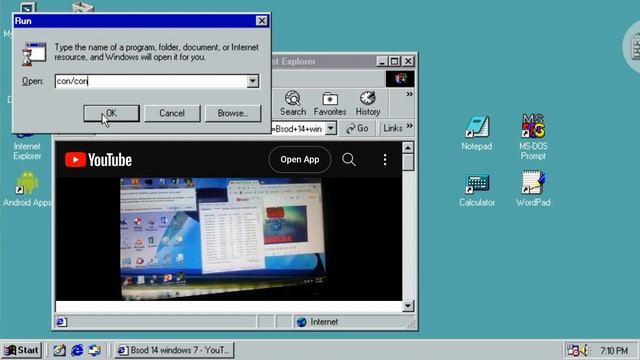Click the volume speaker tray icon
This screenshot has width=640, height=360.
[584, 350]
